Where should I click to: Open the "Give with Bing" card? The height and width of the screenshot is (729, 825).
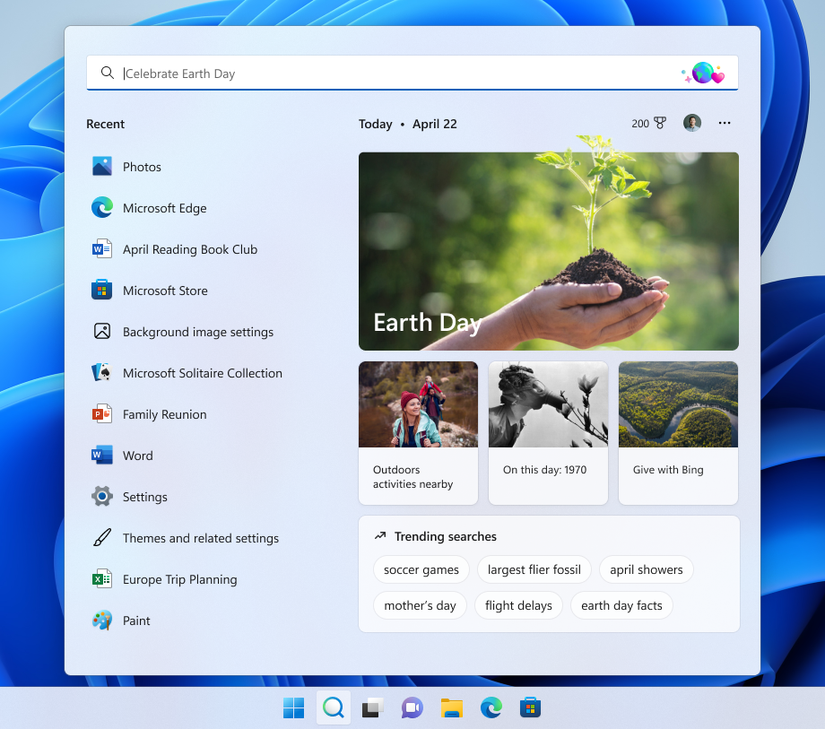(678, 432)
